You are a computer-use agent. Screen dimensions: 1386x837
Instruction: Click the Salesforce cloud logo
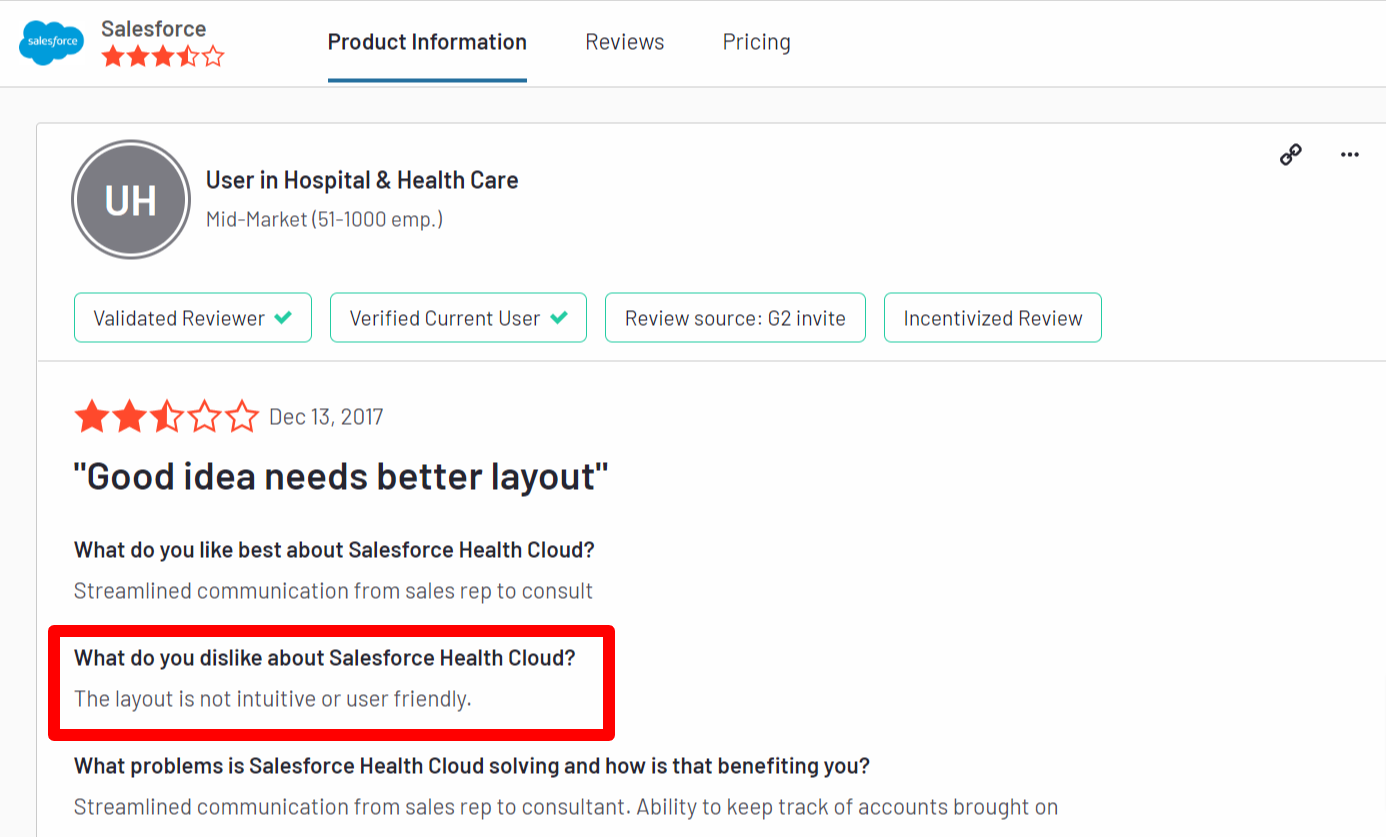[x=51, y=41]
